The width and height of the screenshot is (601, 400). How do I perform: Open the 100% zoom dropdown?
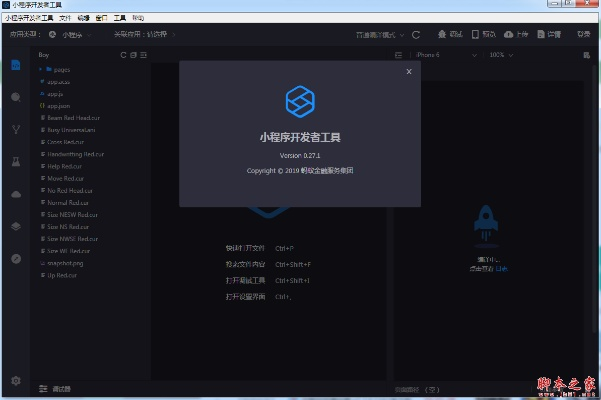(501, 55)
